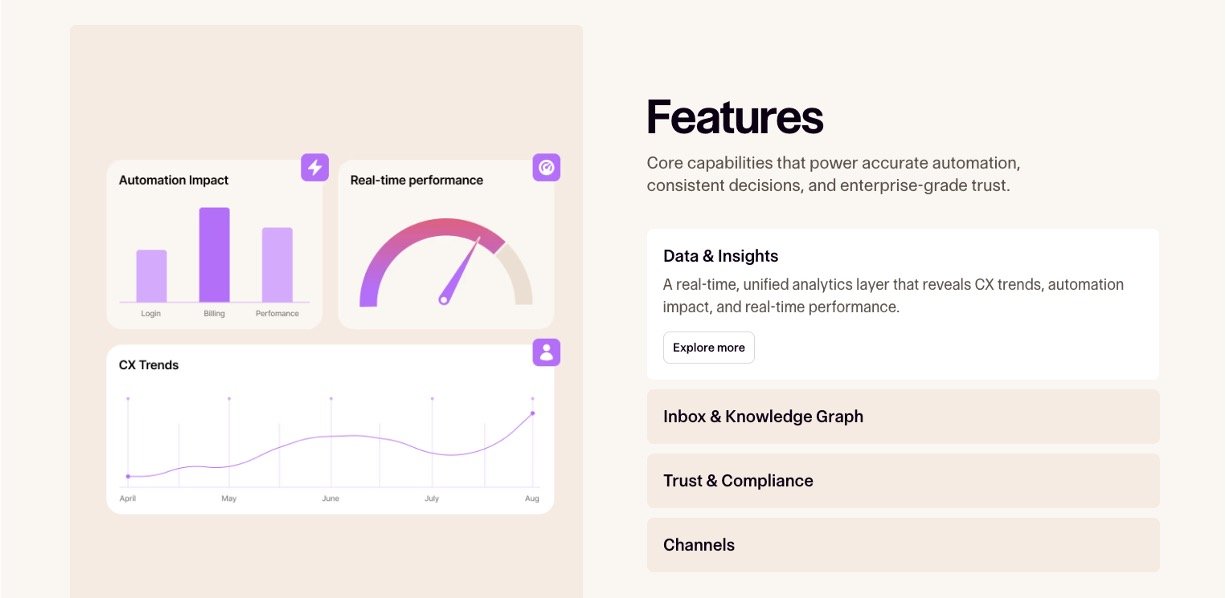Viewport: 1226px width, 598px height.
Task: Open the Automation Impact card title
Action: (173, 180)
